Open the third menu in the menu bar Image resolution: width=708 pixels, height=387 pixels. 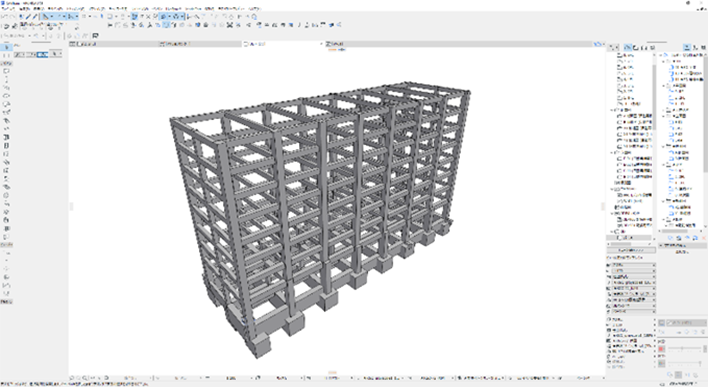coord(40,9)
